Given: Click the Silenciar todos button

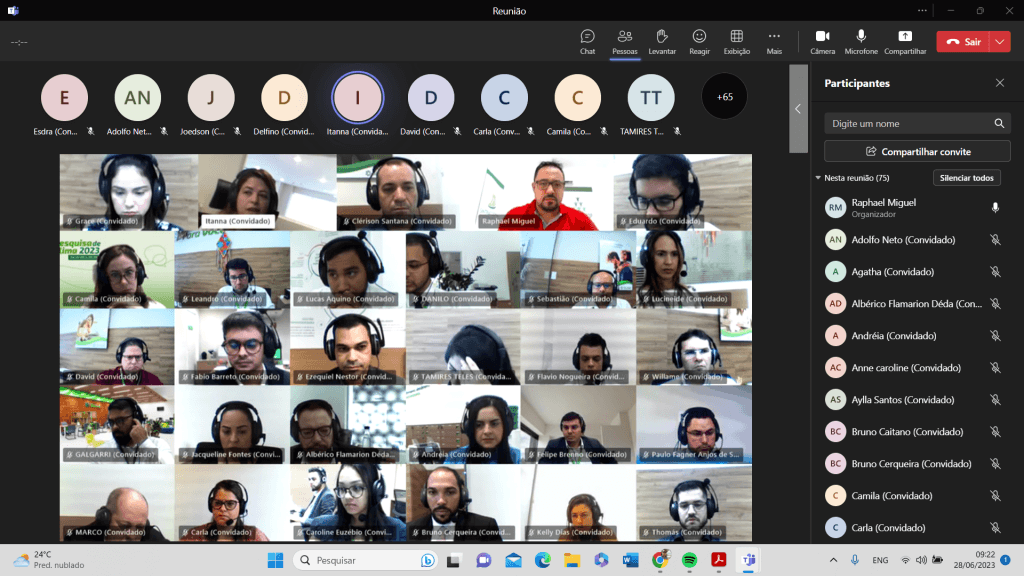Looking at the screenshot, I should click(966, 178).
